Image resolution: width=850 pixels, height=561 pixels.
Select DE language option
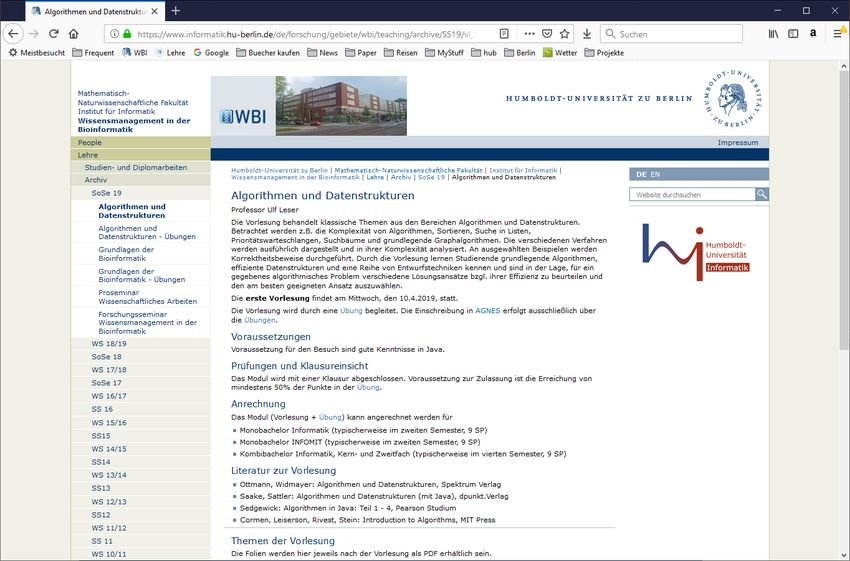coord(641,174)
